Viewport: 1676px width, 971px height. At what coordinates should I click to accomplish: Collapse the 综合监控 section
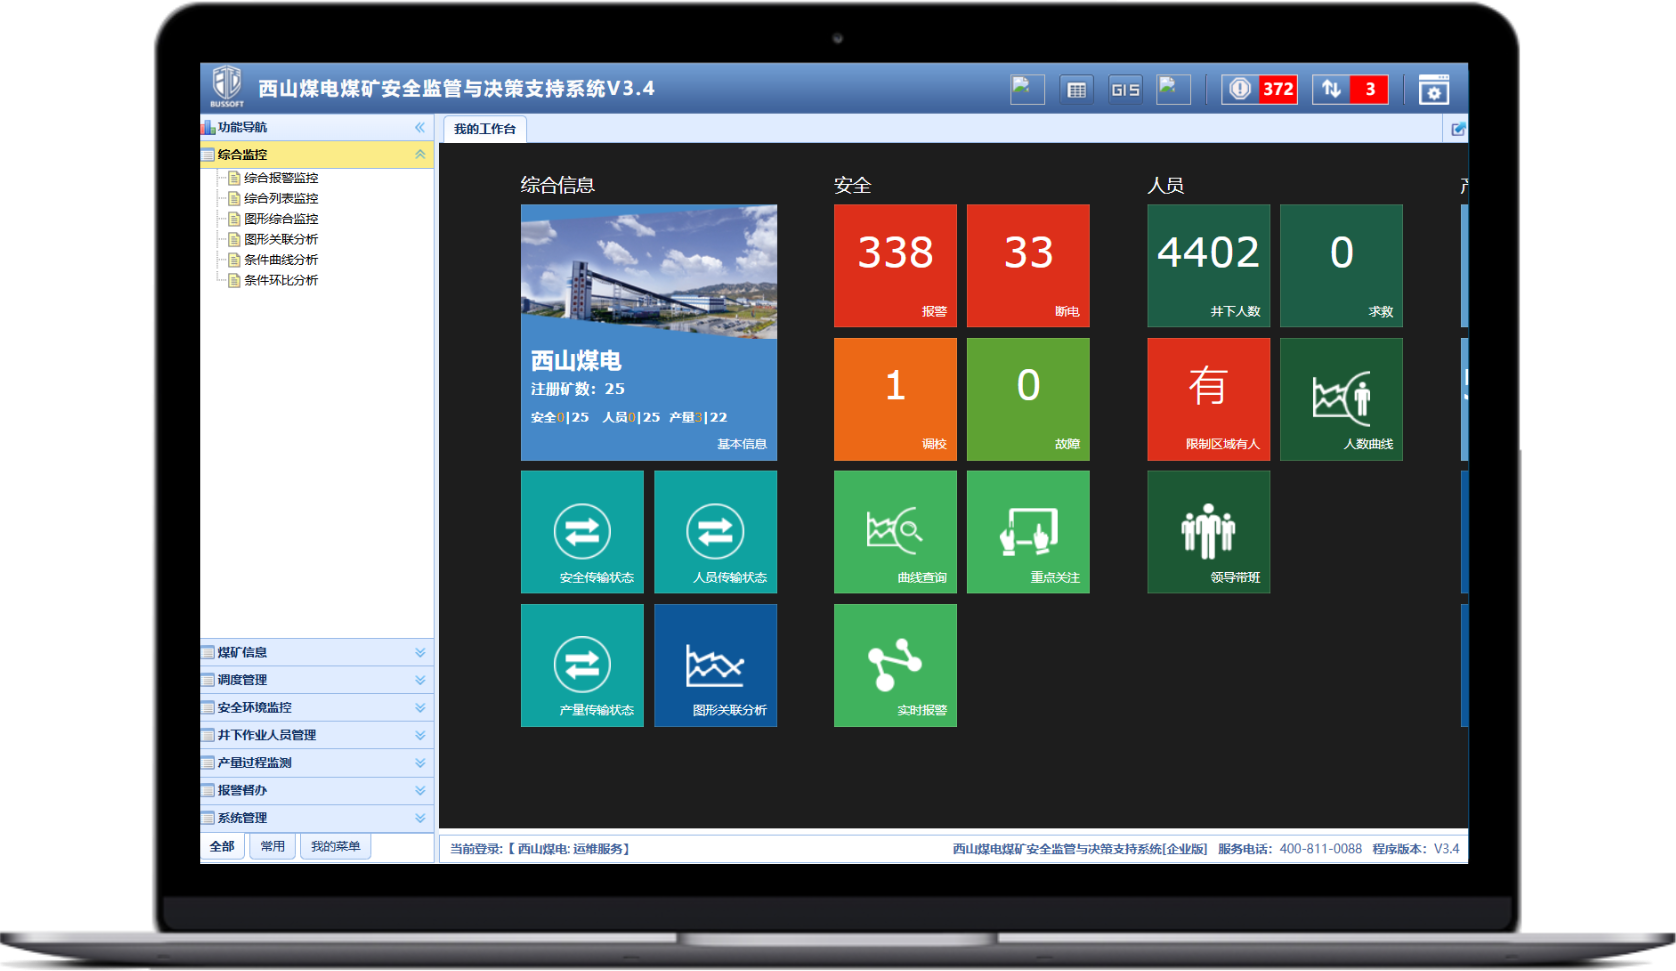coord(420,154)
